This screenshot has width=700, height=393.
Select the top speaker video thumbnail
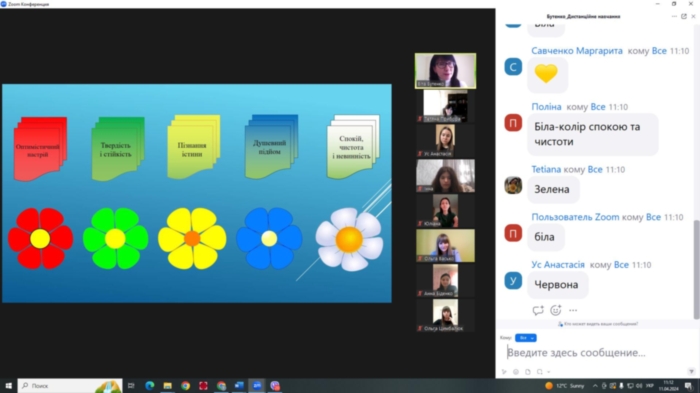445,71
